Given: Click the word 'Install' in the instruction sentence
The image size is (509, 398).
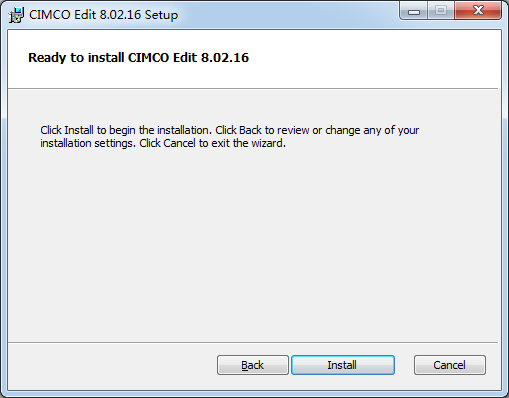Looking at the screenshot, I should pyautogui.click(x=79, y=130).
